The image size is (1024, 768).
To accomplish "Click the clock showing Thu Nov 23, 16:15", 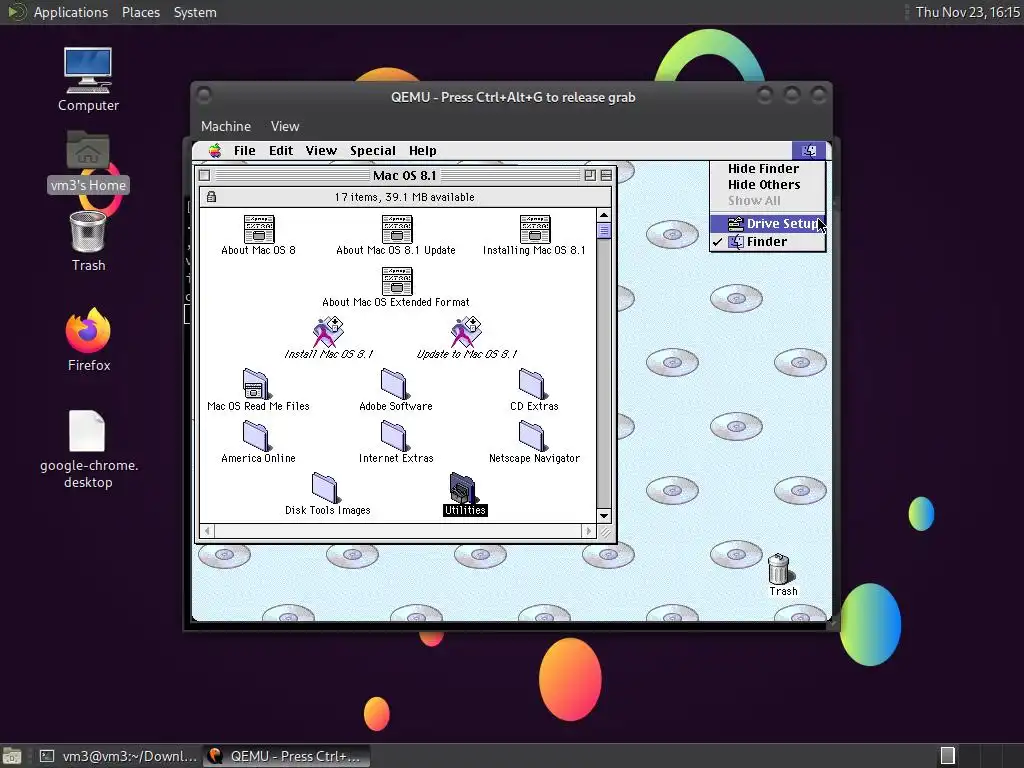I will [967, 12].
